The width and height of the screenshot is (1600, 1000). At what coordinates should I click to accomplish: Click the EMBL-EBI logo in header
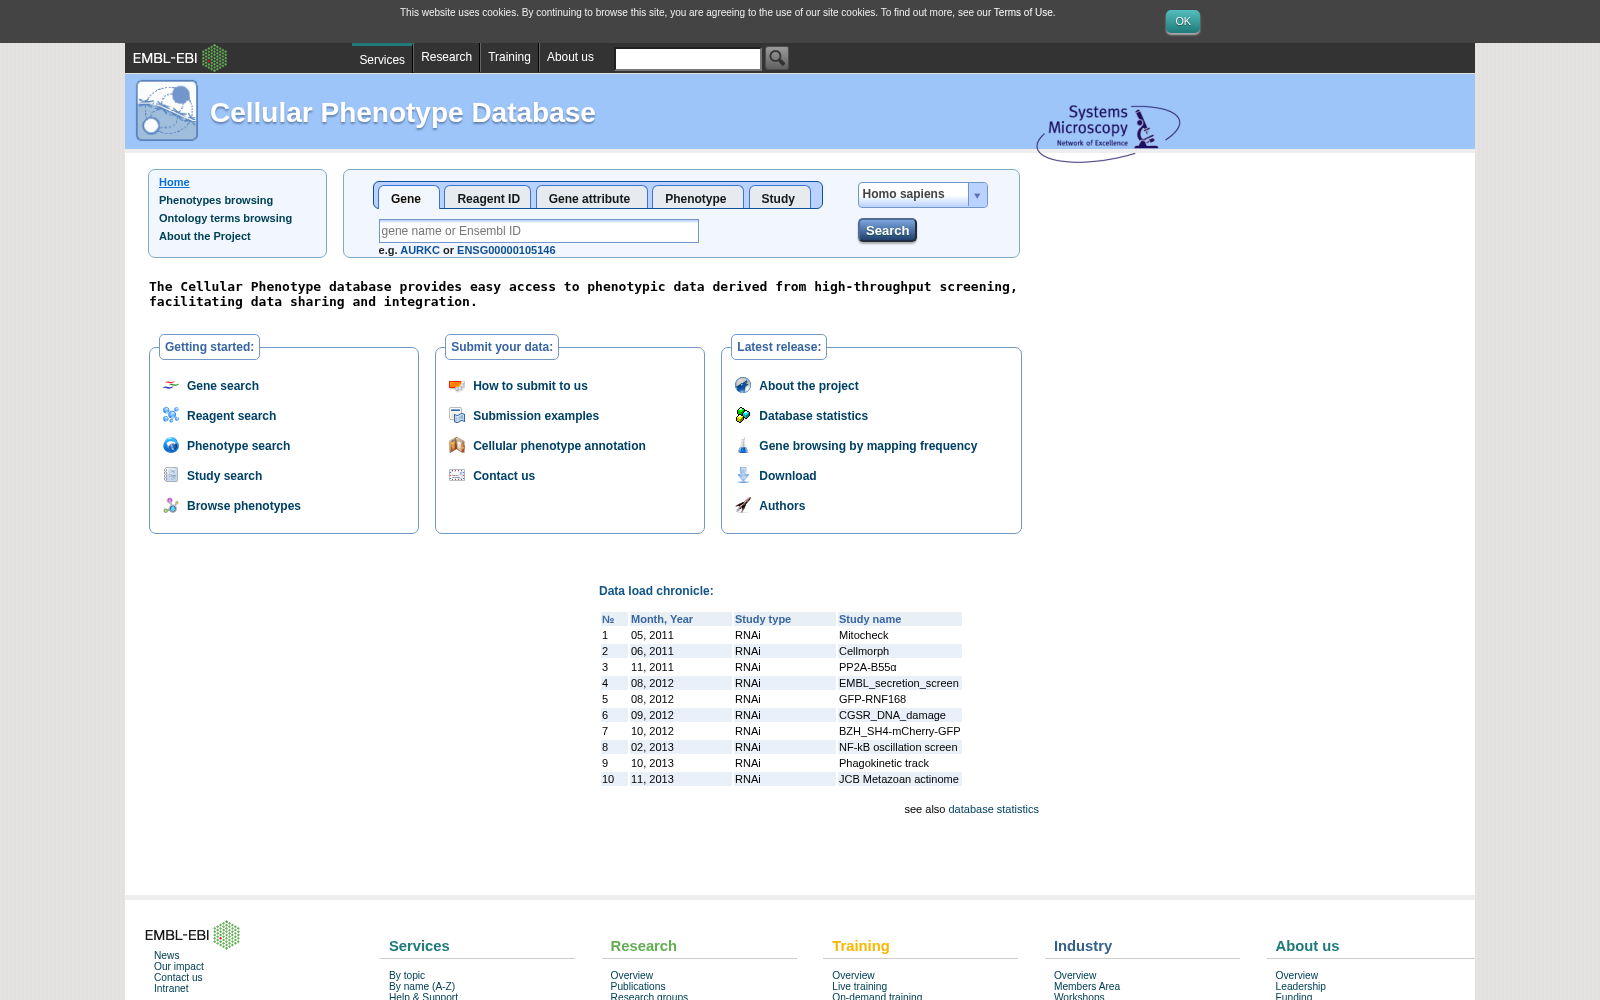coord(180,58)
